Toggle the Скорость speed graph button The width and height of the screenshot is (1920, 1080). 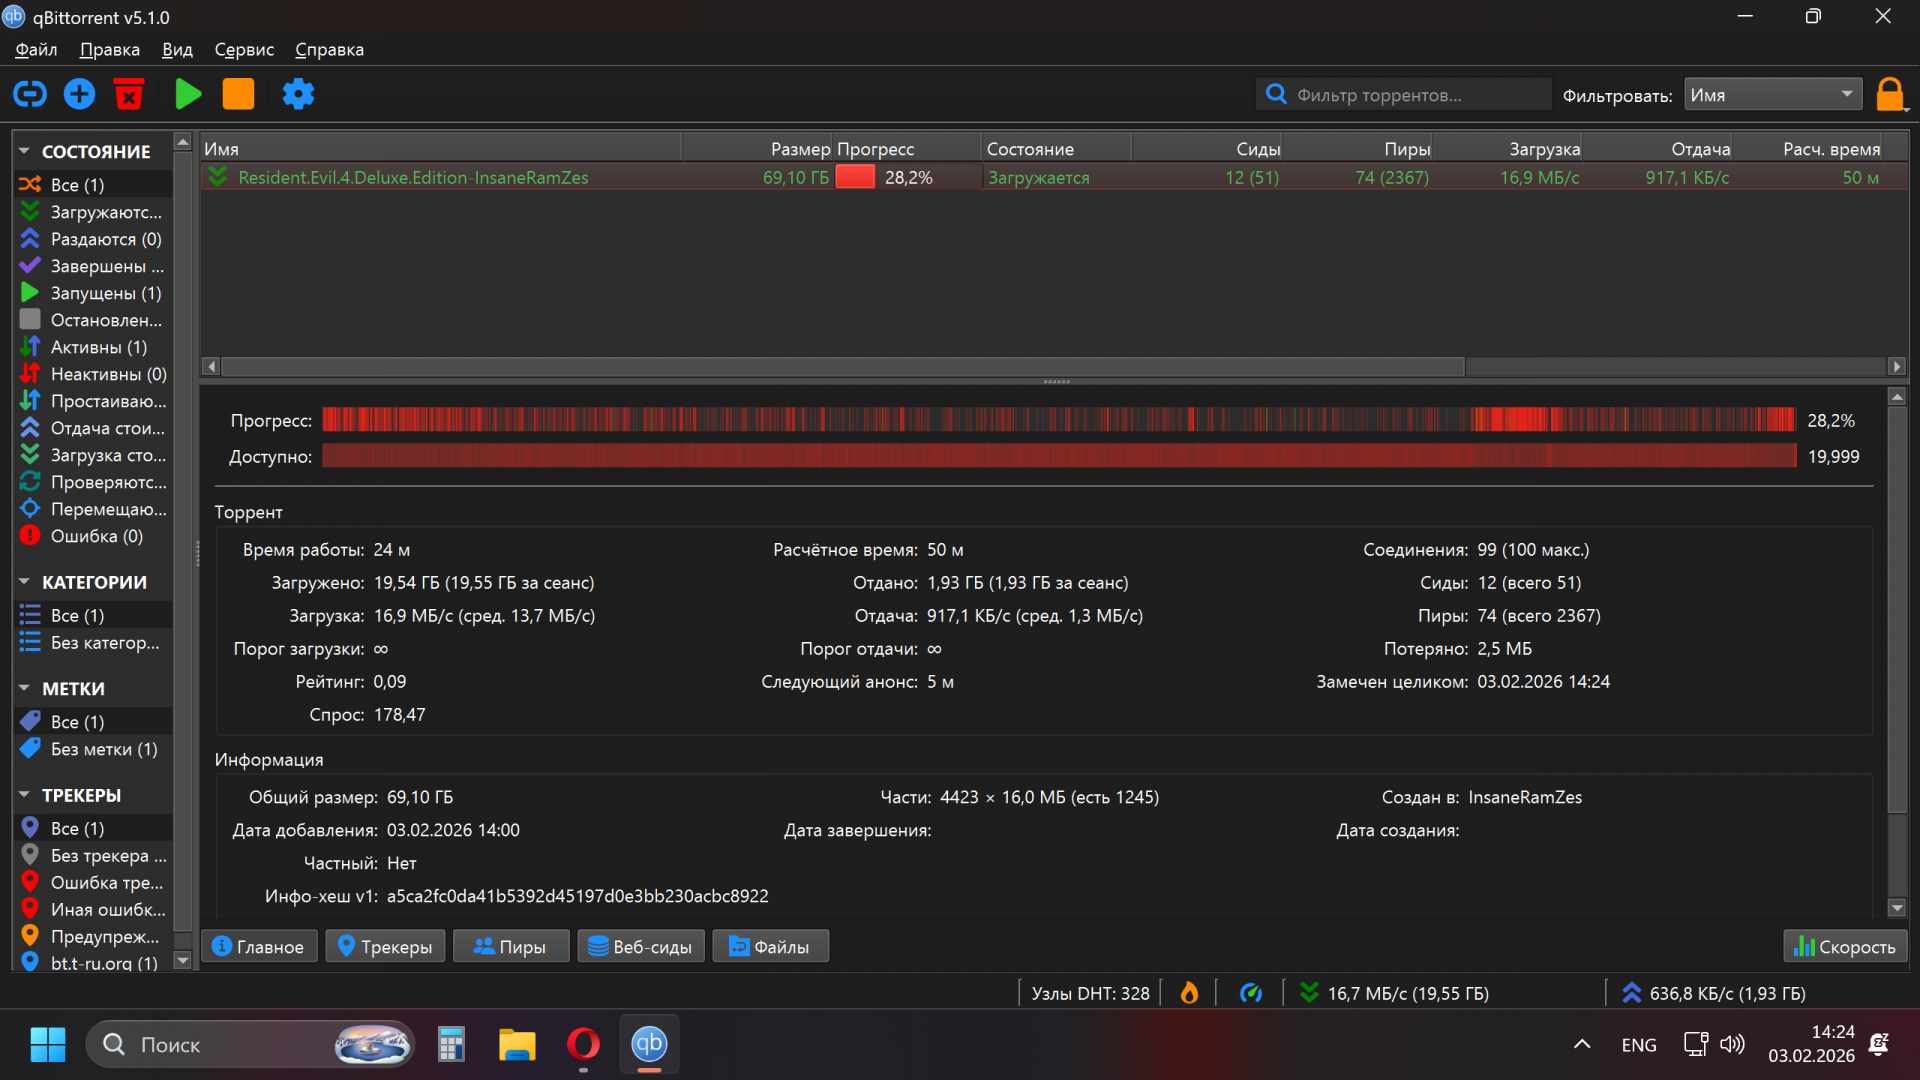pyautogui.click(x=1845, y=946)
